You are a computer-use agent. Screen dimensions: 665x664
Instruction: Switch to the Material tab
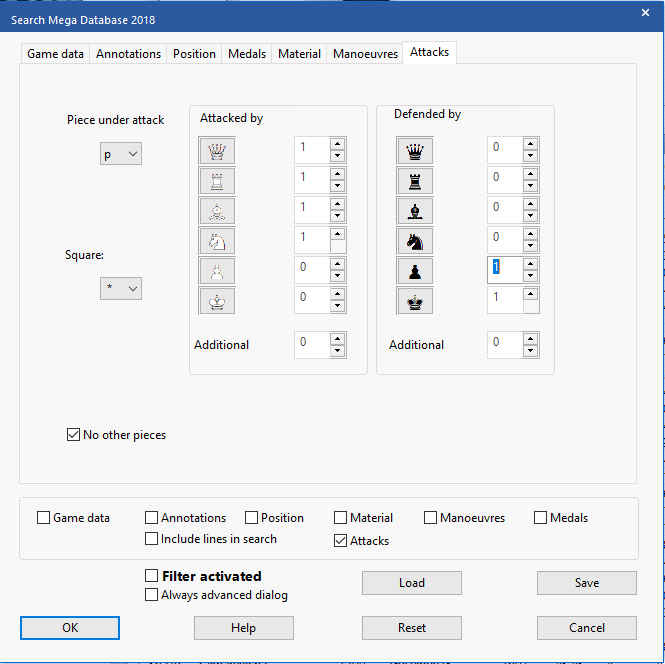coord(299,54)
